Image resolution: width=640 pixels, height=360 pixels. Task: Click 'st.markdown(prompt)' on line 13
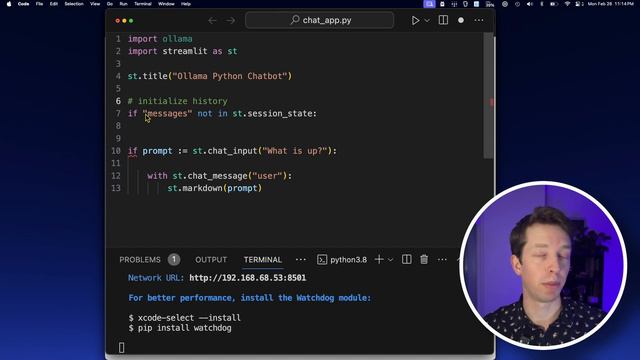click(215, 188)
